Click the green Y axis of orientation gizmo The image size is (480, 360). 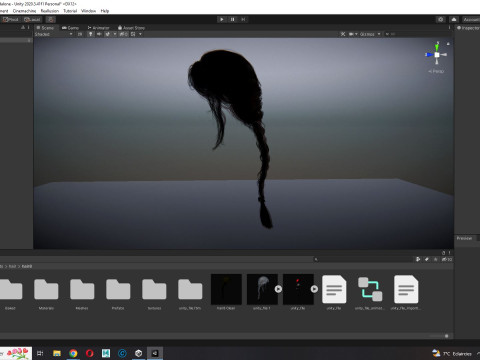point(437,47)
